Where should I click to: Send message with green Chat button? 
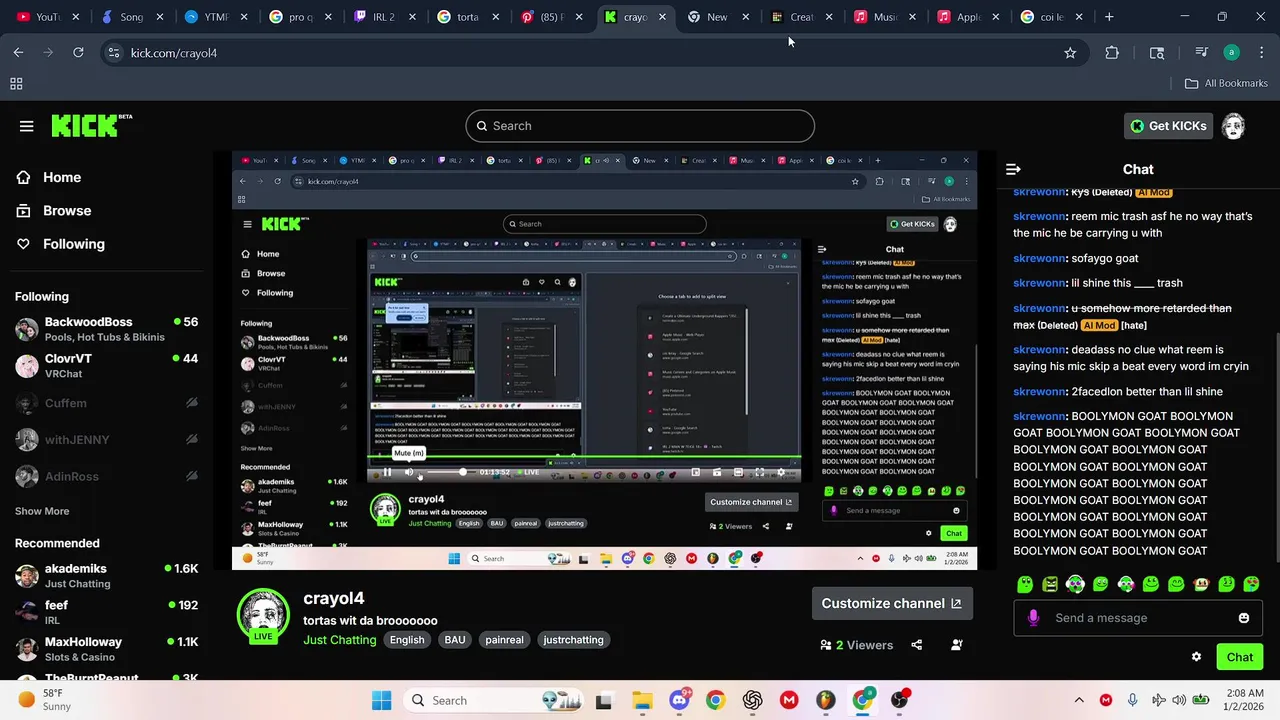pos(1240,657)
